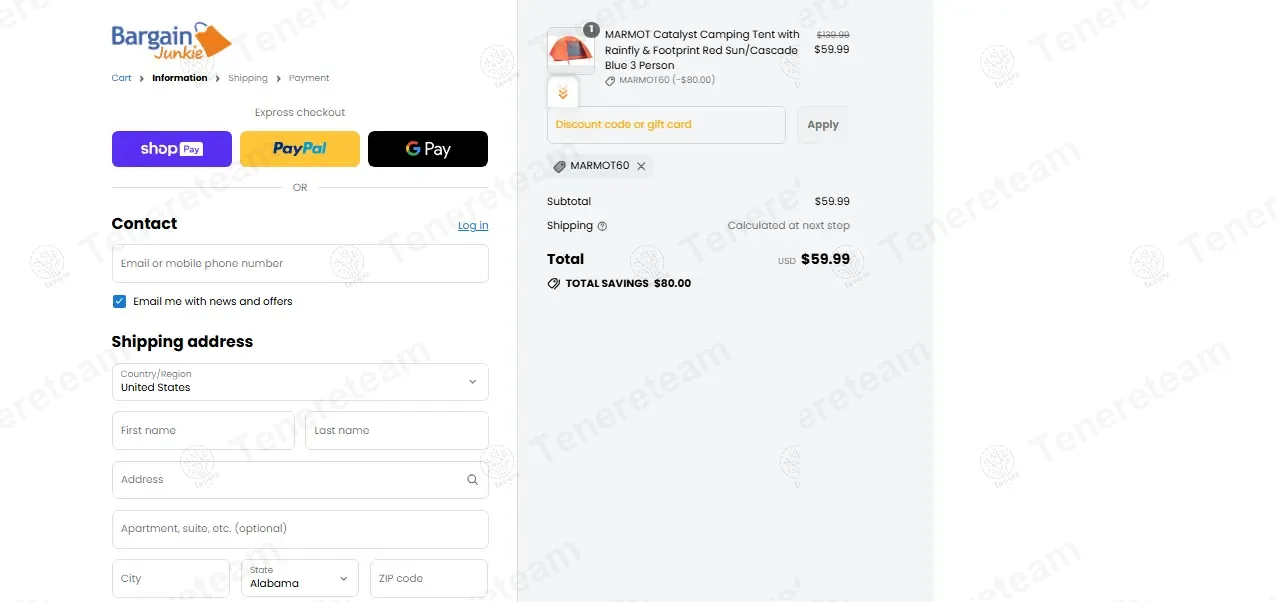Remove the MARMOT60 discount code
Image resolution: width=1279 pixels, height=602 pixels.
(x=641, y=166)
